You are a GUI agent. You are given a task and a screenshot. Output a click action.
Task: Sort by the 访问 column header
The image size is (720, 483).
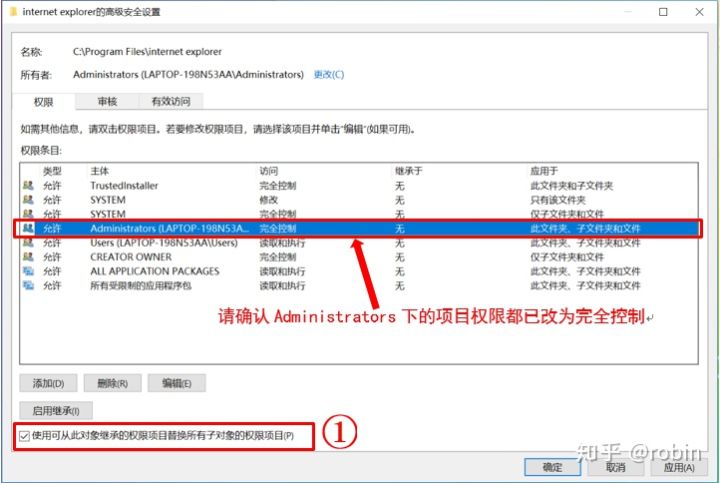pos(269,171)
